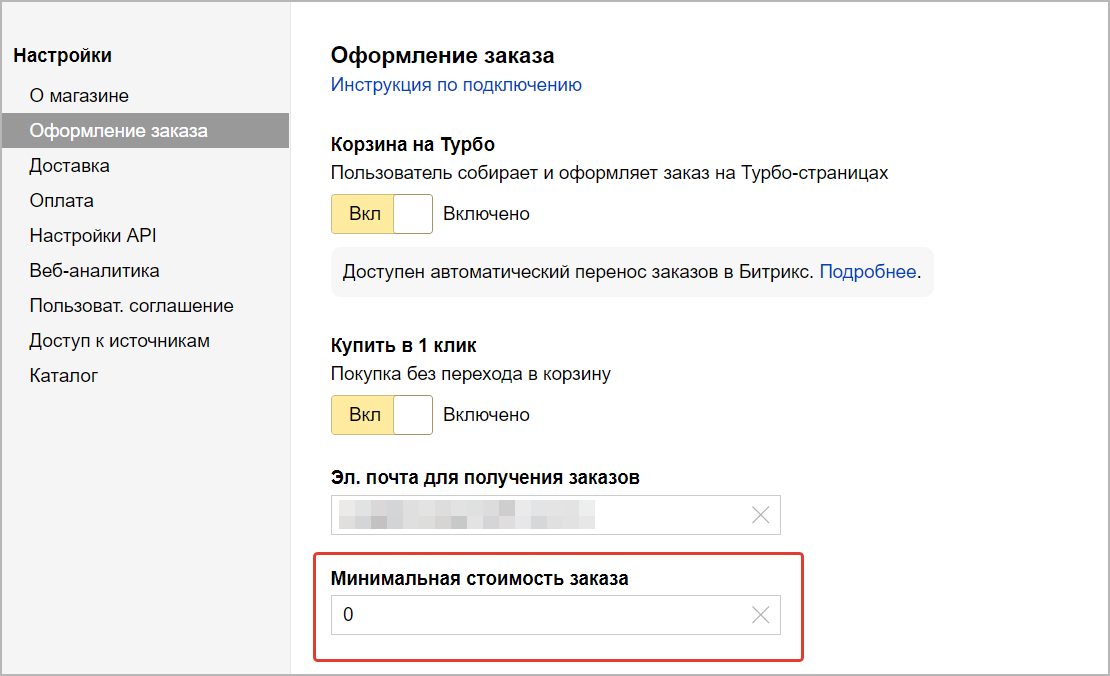Open the Оплата section
This screenshot has width=1110, height=676.
61,201
